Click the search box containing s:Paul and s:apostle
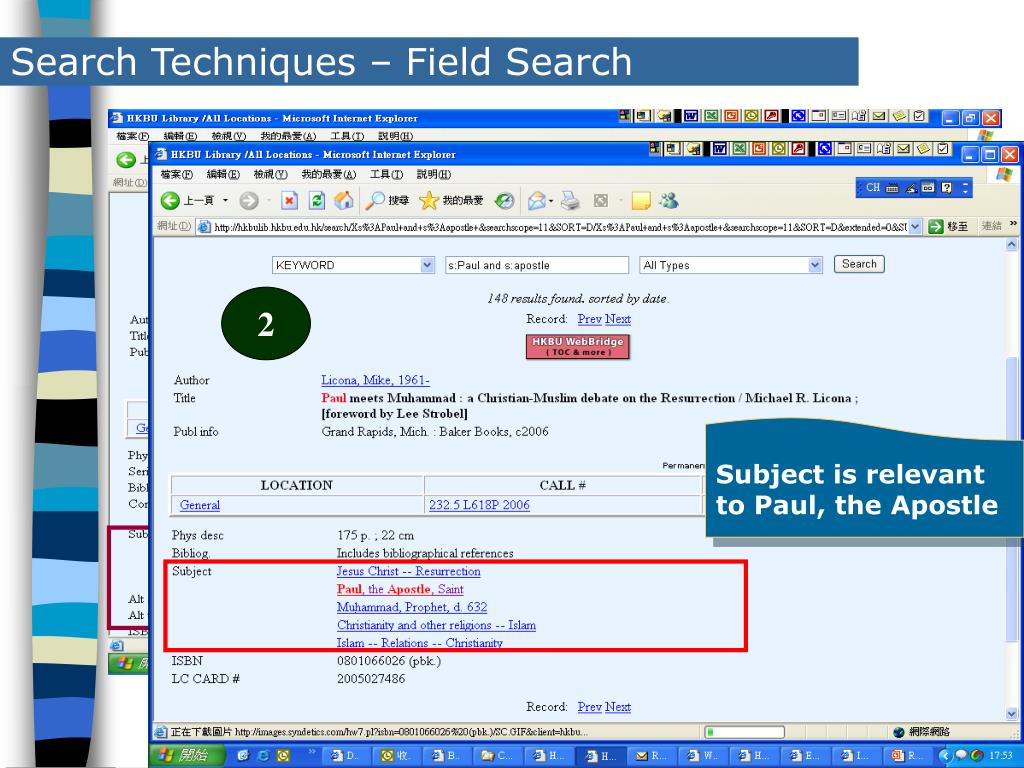Image resolution: width=1024 pixels, height=768 pixels. (x=537, y=265)
